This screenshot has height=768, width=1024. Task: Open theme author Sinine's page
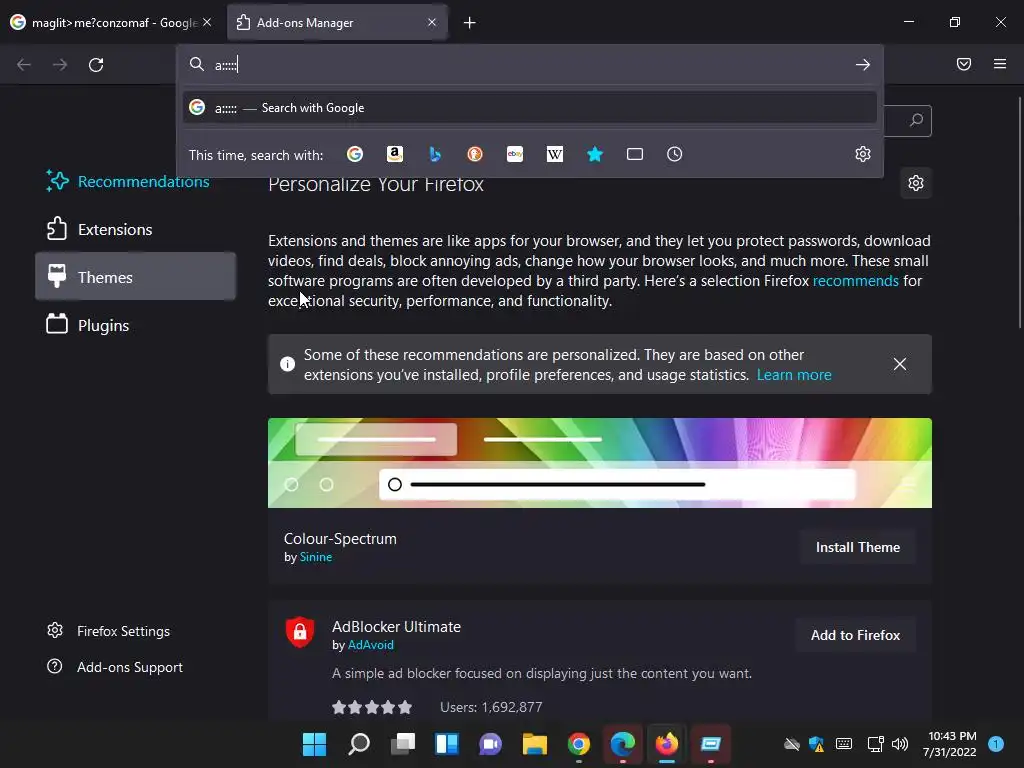[316, 557]
